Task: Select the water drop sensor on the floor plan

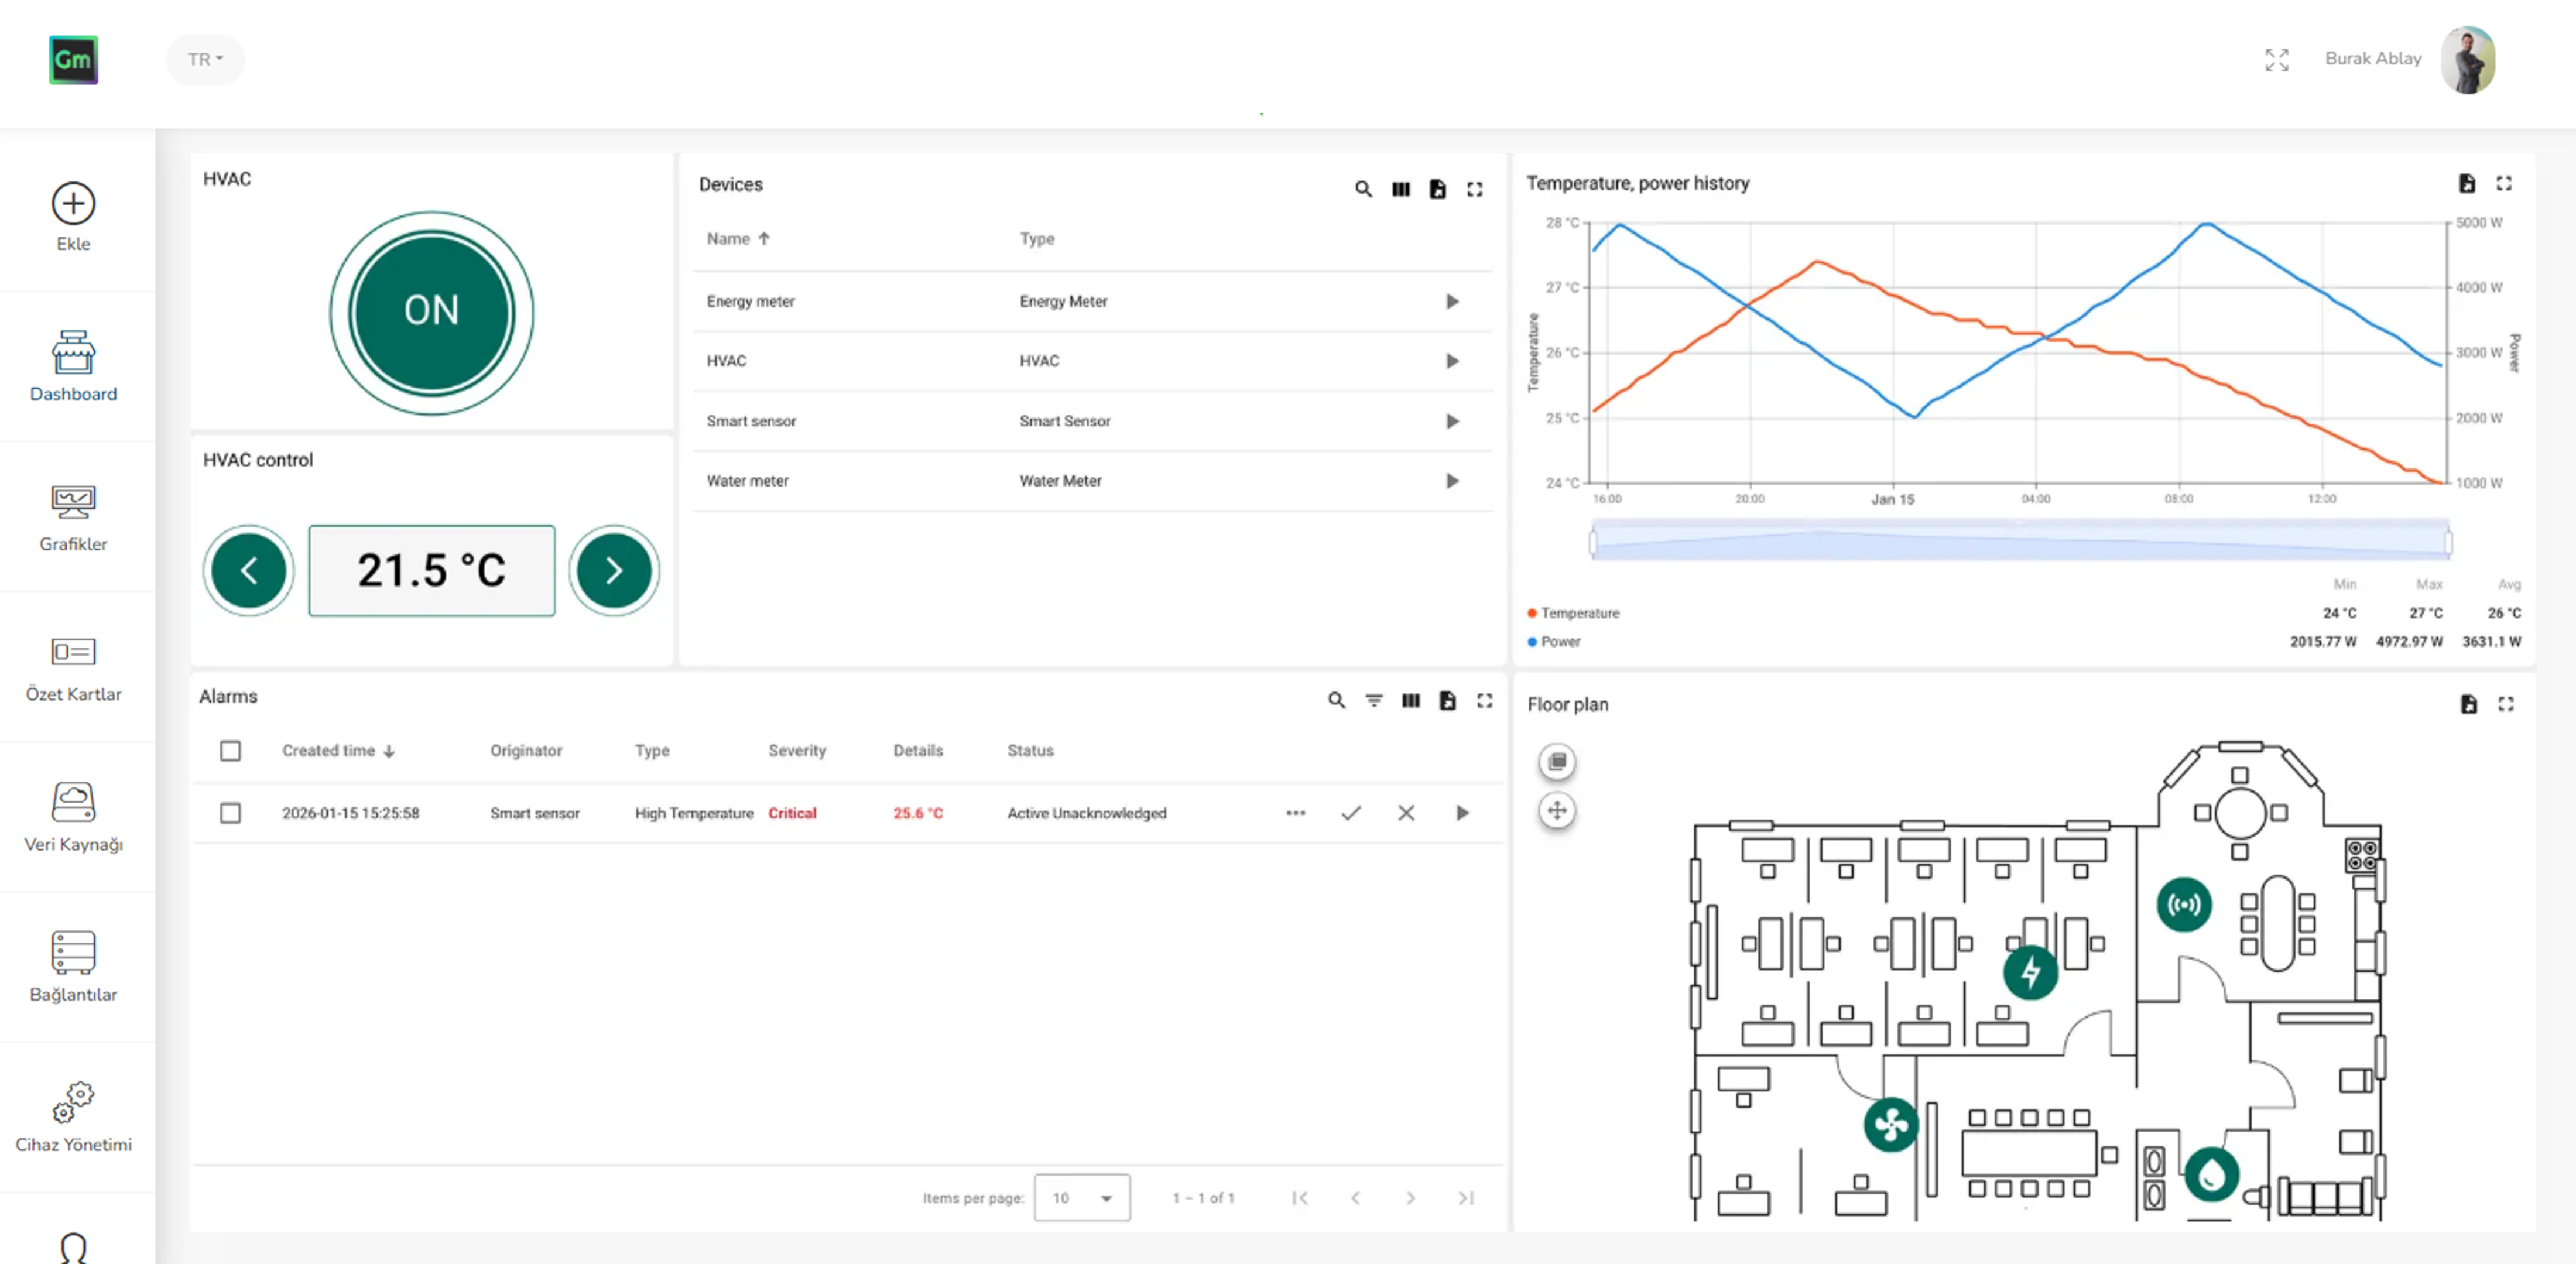Action: click(x=2211, y=1176)
